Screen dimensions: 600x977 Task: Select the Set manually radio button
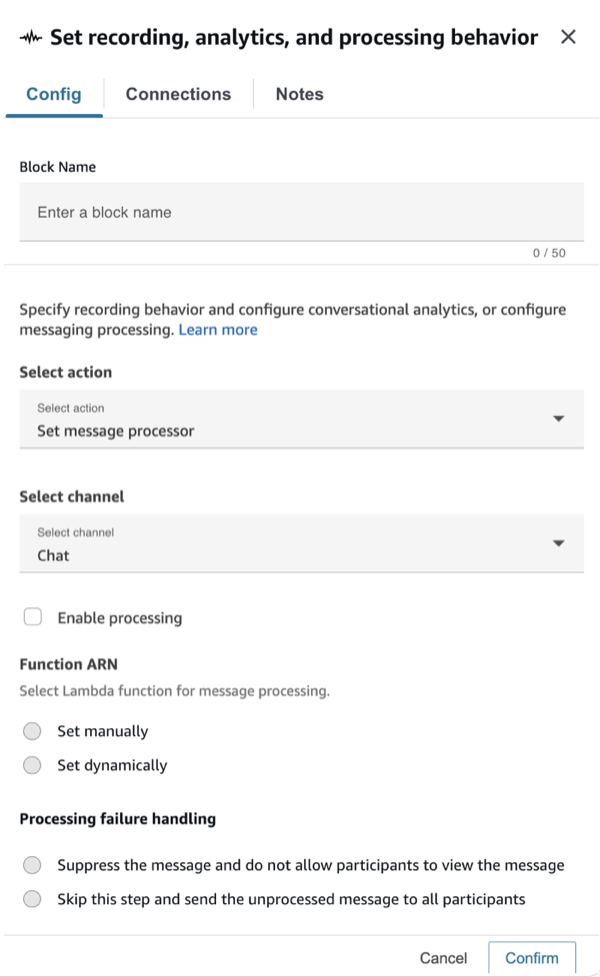(31, 731)
